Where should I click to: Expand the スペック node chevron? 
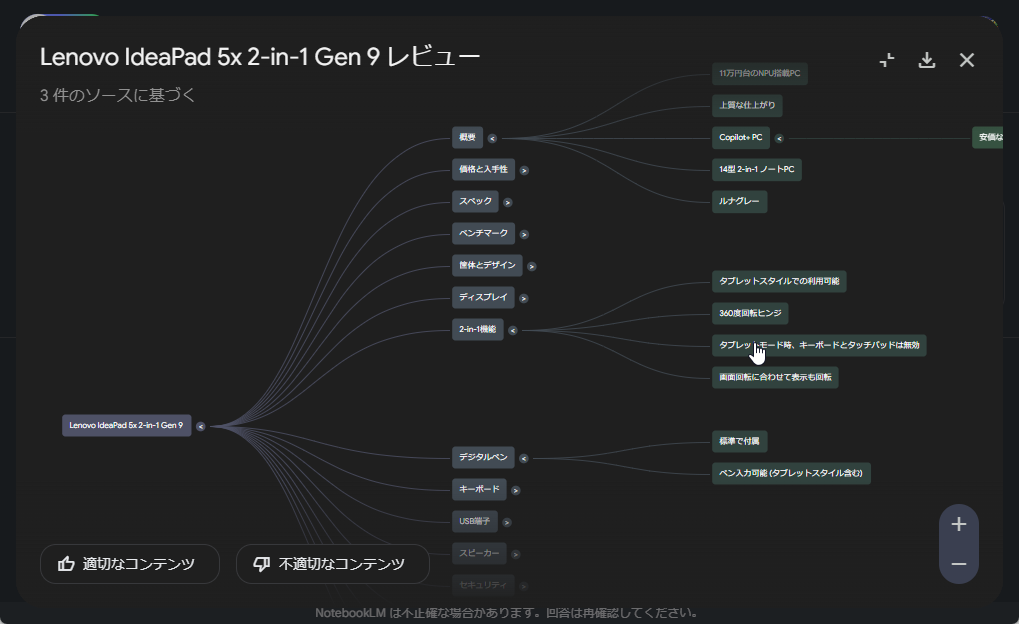click(508, 202)
